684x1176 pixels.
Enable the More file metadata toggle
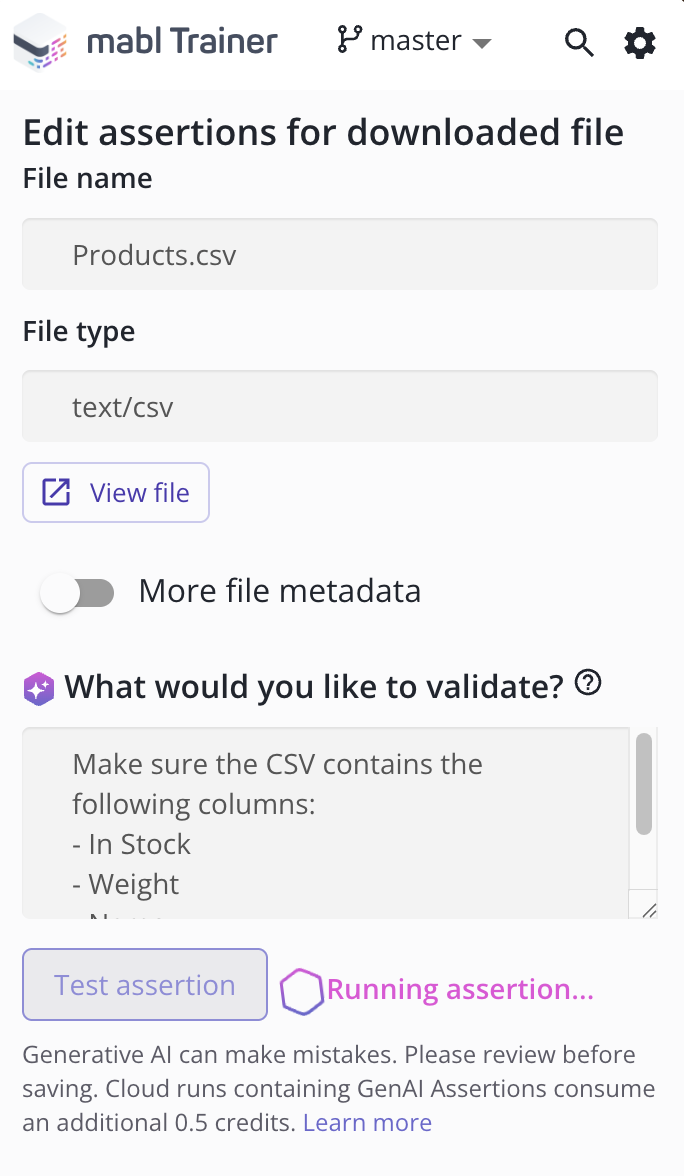[78, 592]
